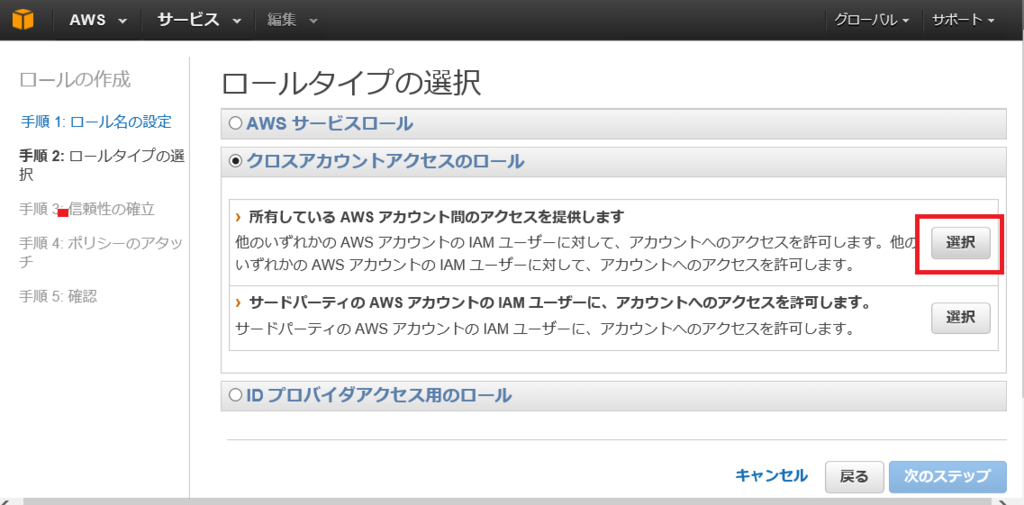The width and height of the screenshot is (1024, 505).
Task: Click 手順 3: 信頼性の確立 step
Action: tap(87, 209)
